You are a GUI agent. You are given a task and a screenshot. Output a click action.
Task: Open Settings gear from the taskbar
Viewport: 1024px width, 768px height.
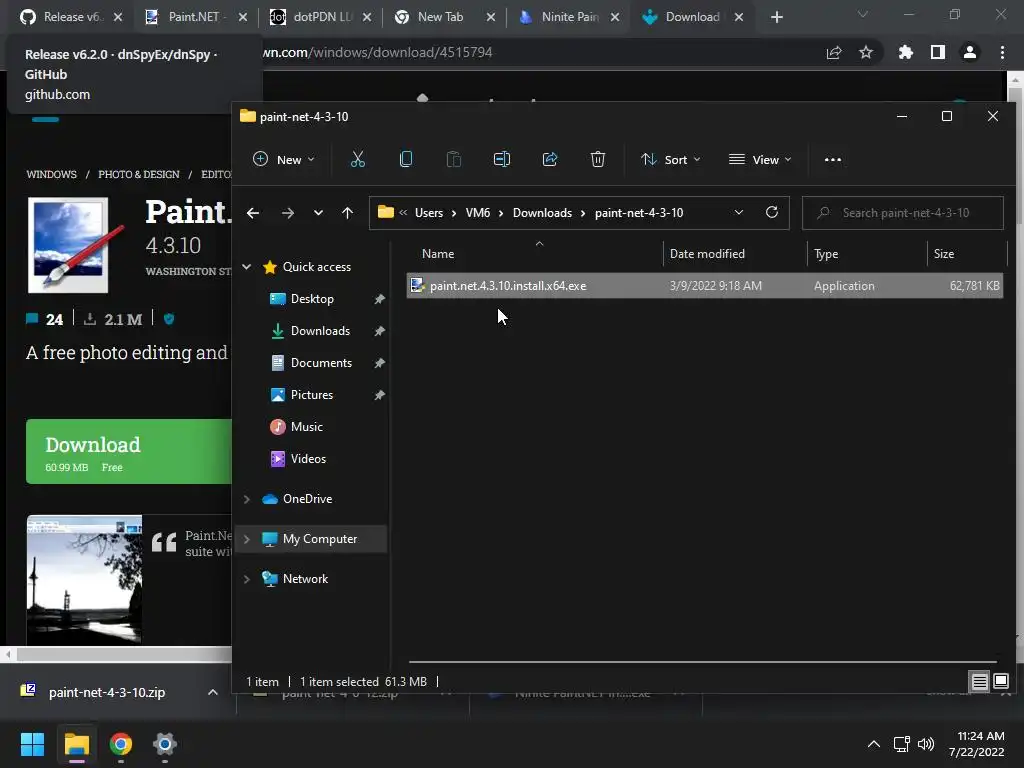coord(165,744)
